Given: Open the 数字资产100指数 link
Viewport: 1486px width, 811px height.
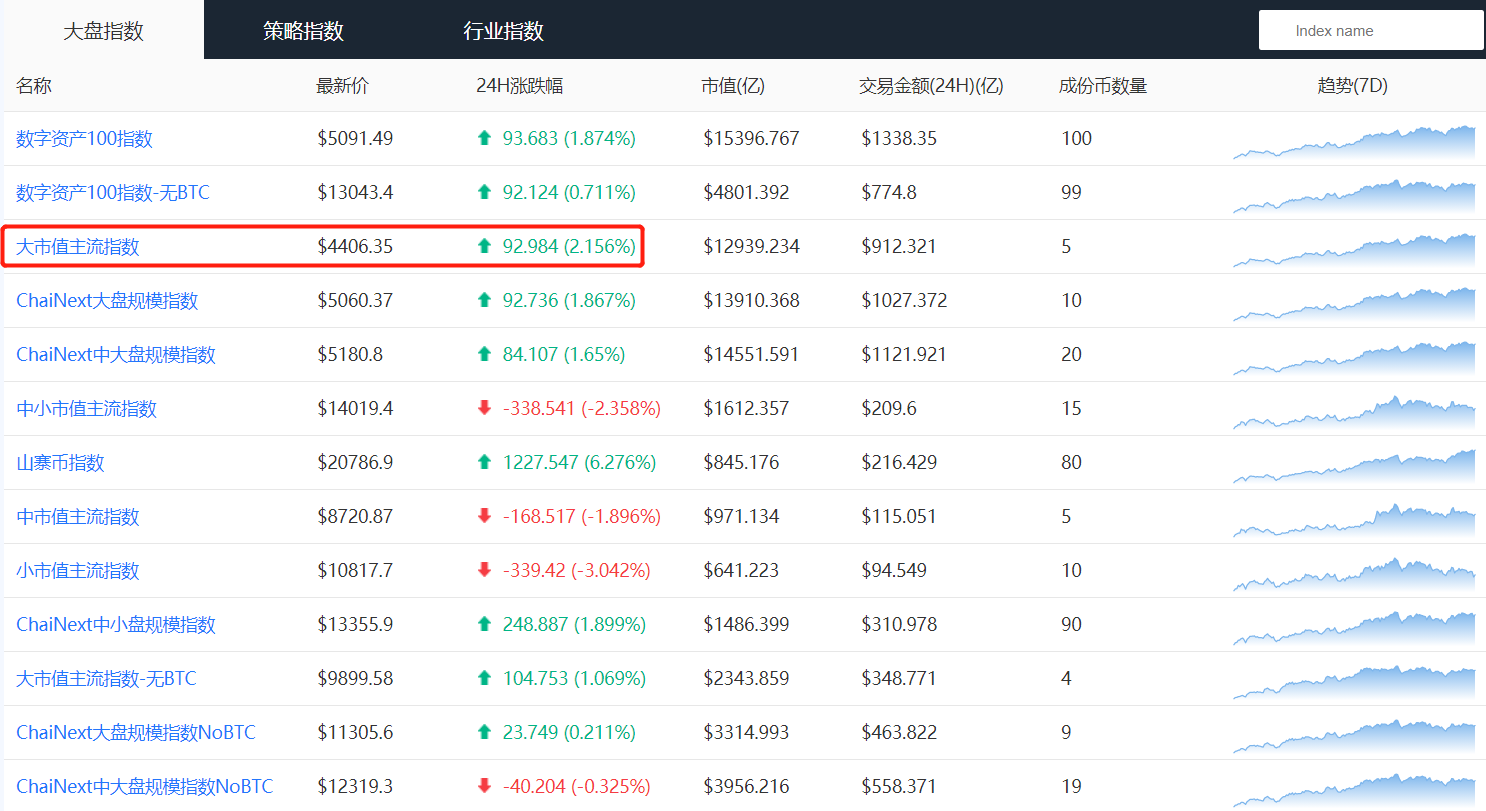Looking at the screenshot, I should pos(84,139).
